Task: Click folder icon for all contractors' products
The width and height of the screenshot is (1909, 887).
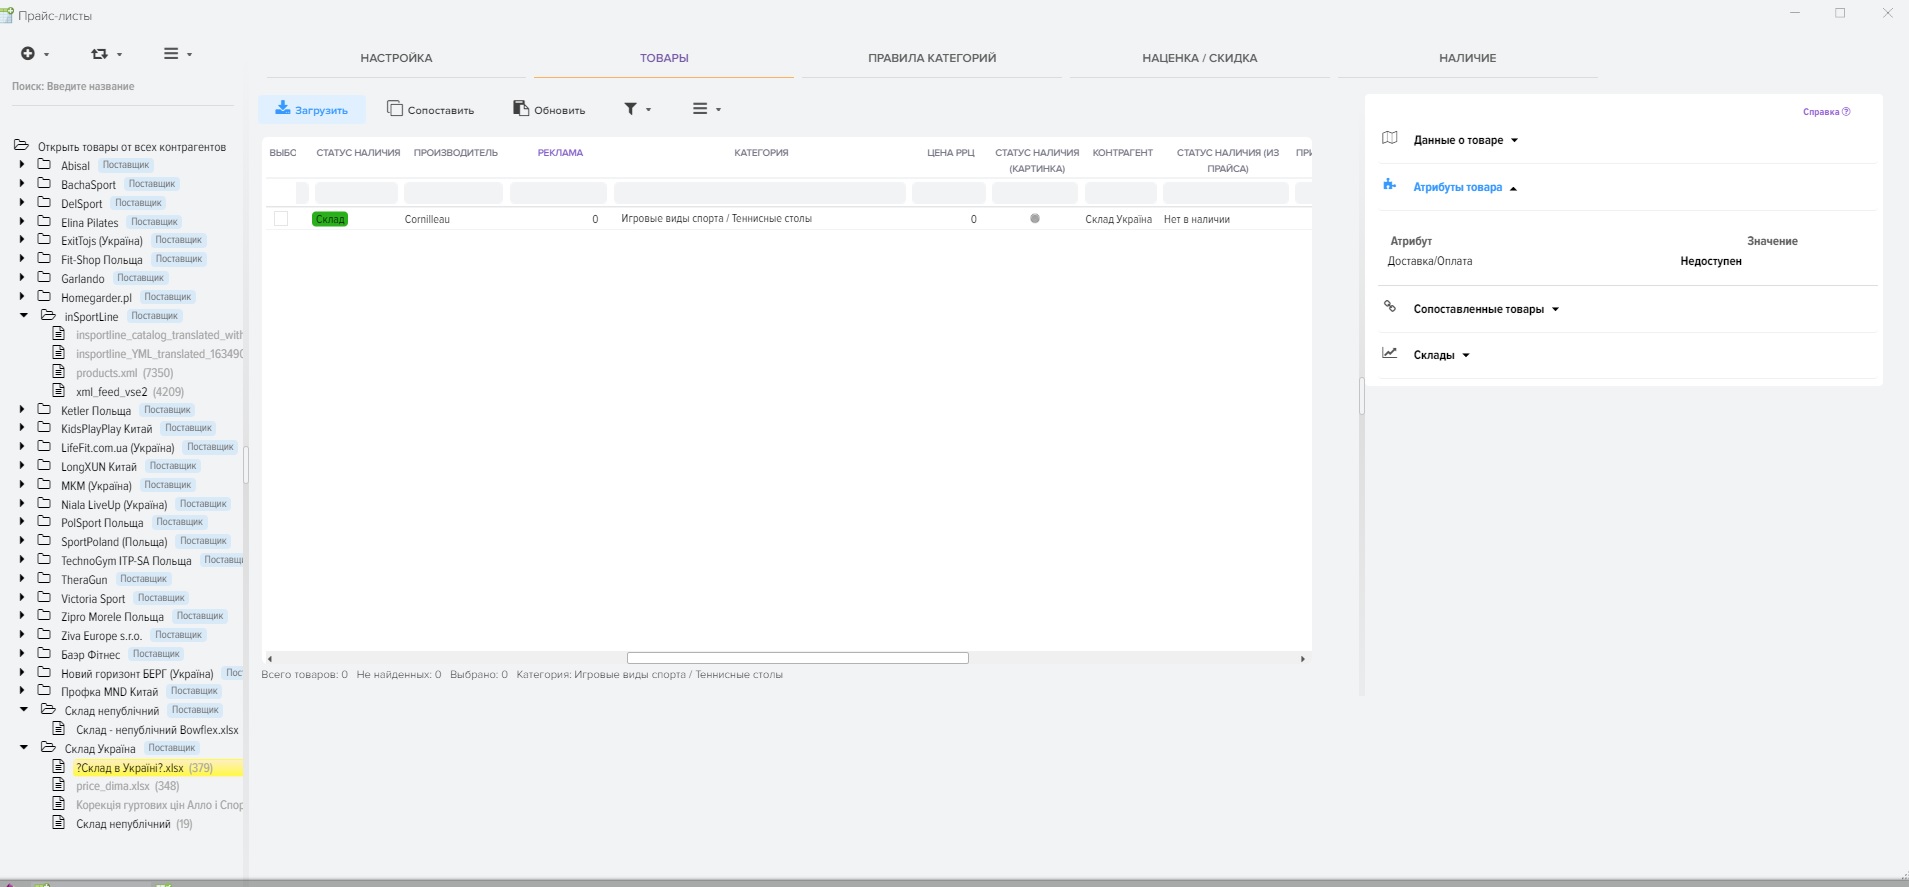Action: (21, 146)
